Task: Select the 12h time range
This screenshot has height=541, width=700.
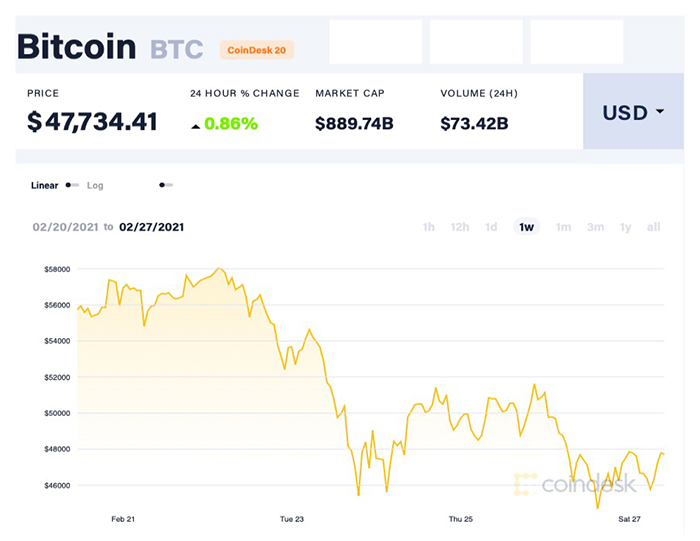Action: click(460, 227)
